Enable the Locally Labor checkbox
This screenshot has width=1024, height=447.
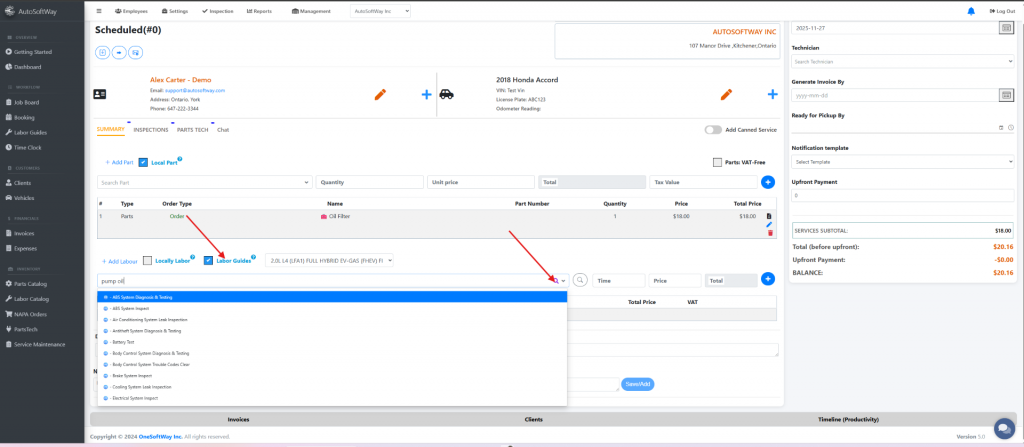click(x=148, y=260)
